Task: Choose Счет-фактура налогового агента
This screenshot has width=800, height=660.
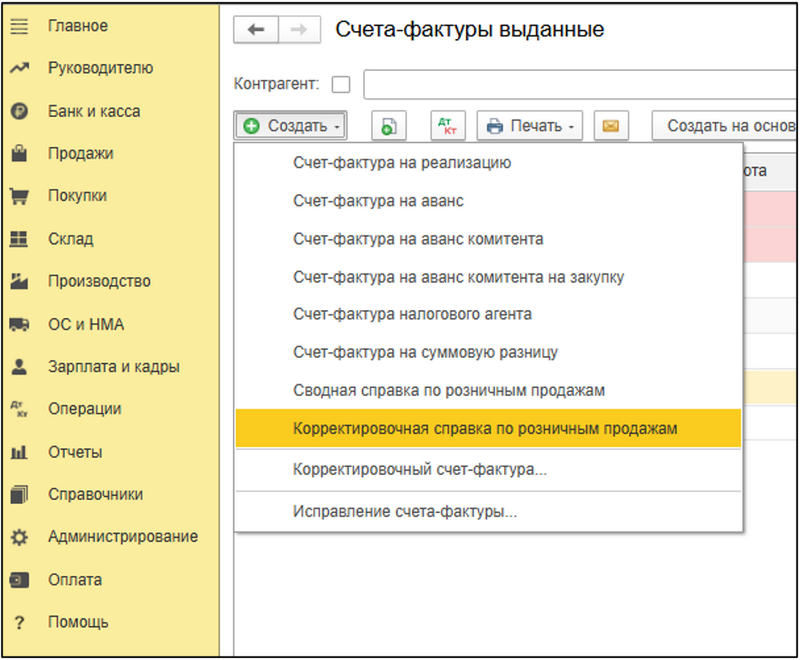Action: 412,314
